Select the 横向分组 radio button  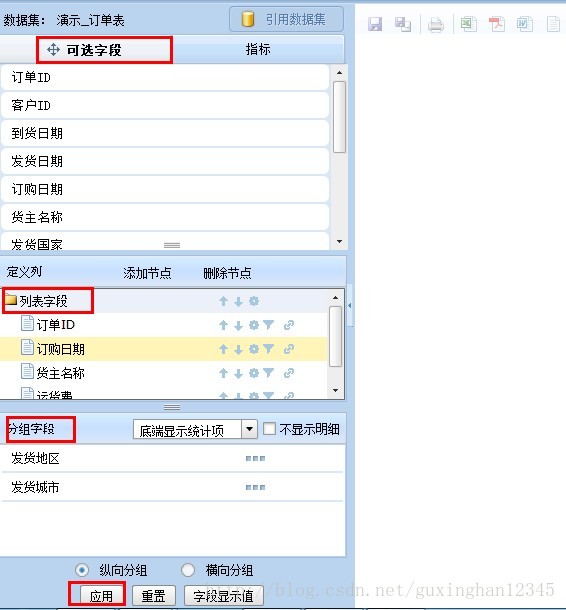coord(188,570)
